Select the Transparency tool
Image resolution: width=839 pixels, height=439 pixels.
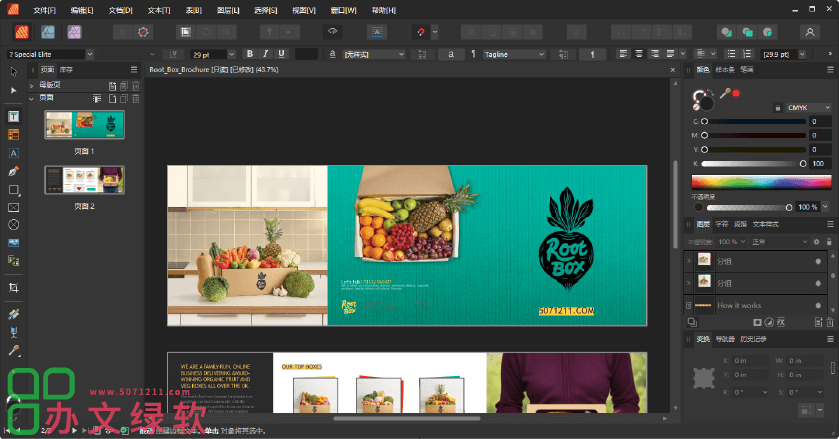tap(14, 332)
